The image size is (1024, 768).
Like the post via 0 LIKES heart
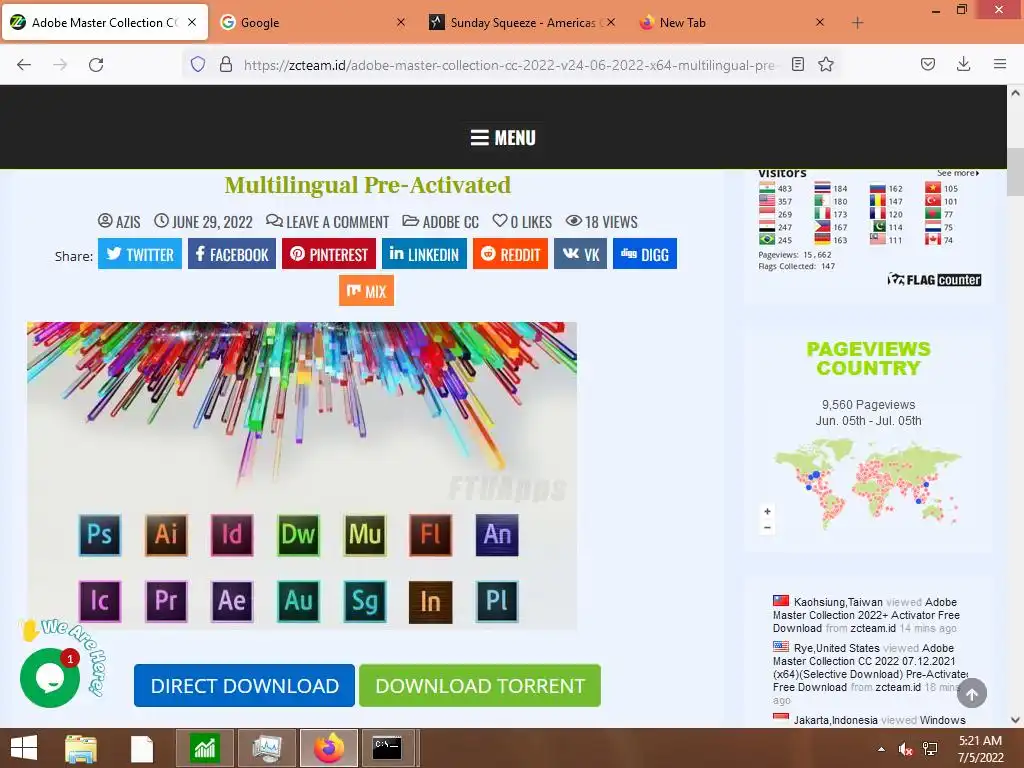tap(522, 222)
